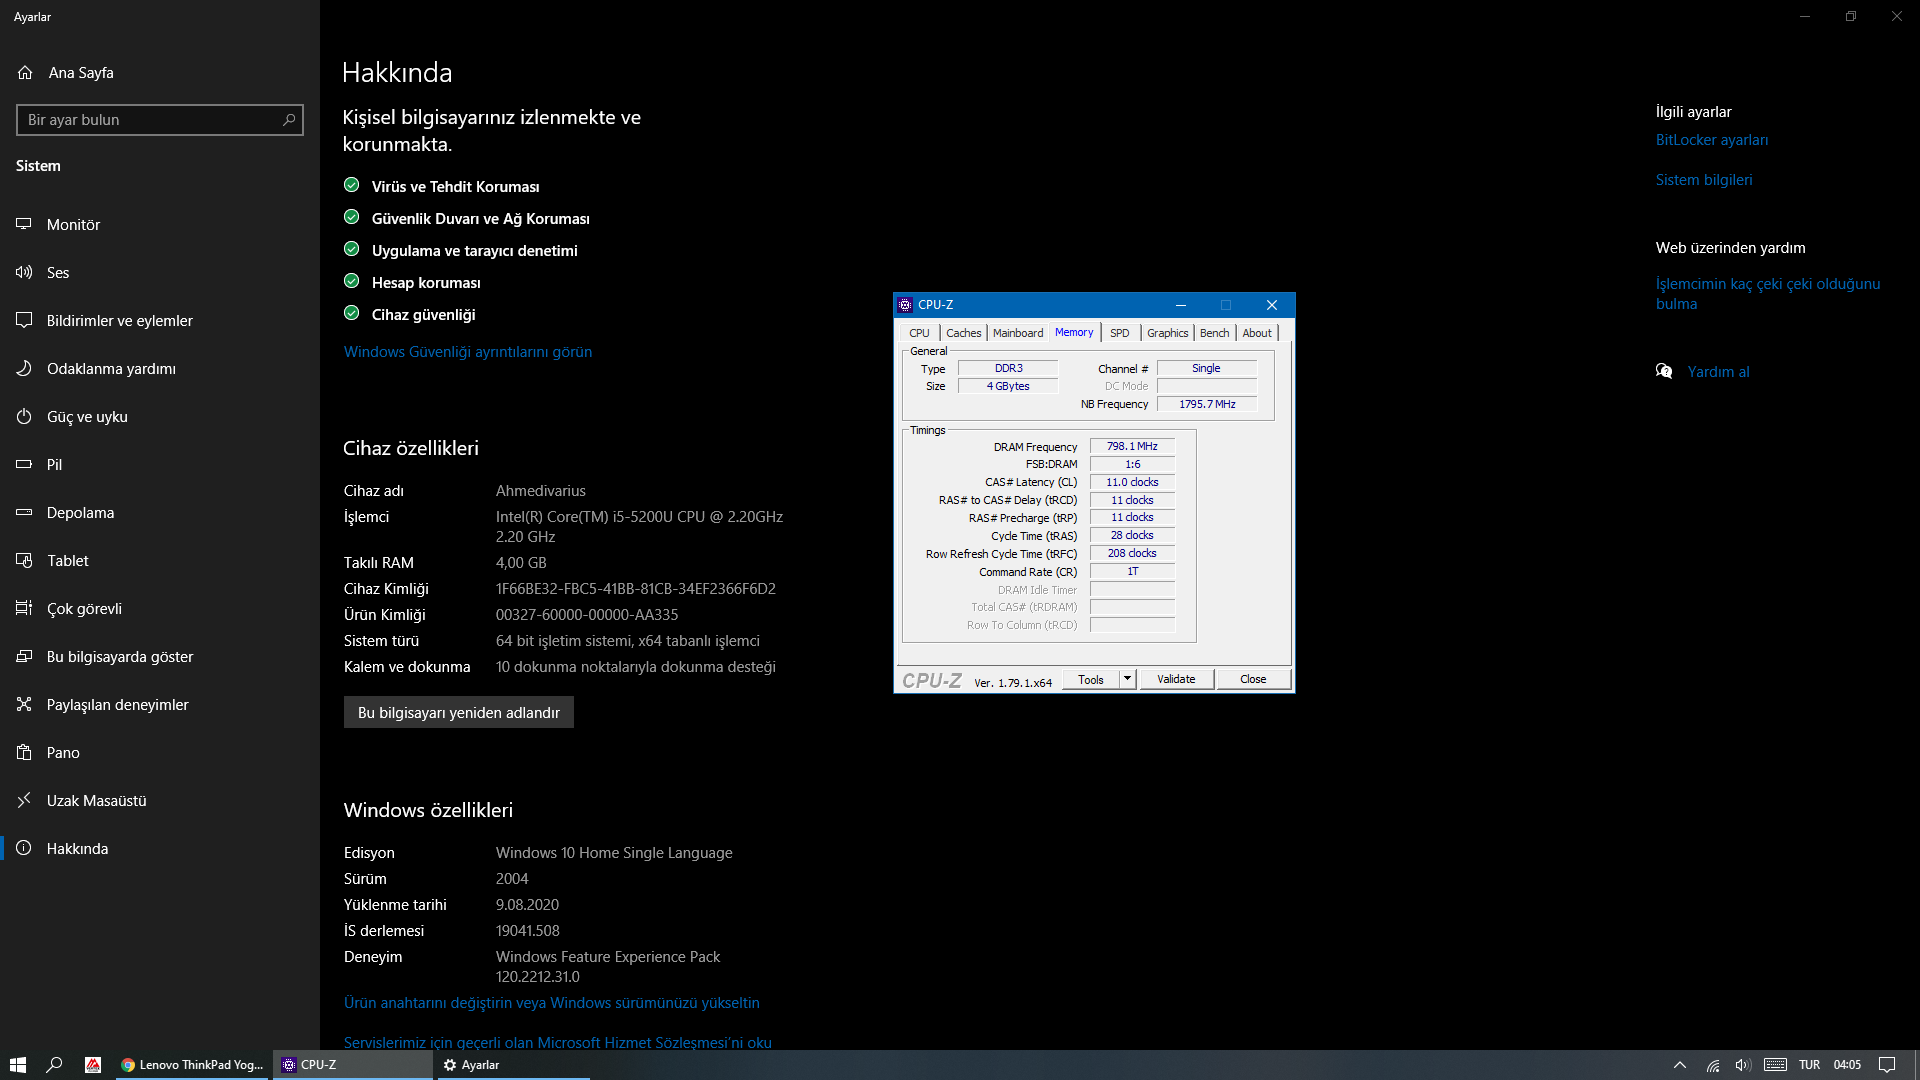
Task: Click the Validate button in CPU-Z
Action: pyautogui.click(x=1176, y=679)
